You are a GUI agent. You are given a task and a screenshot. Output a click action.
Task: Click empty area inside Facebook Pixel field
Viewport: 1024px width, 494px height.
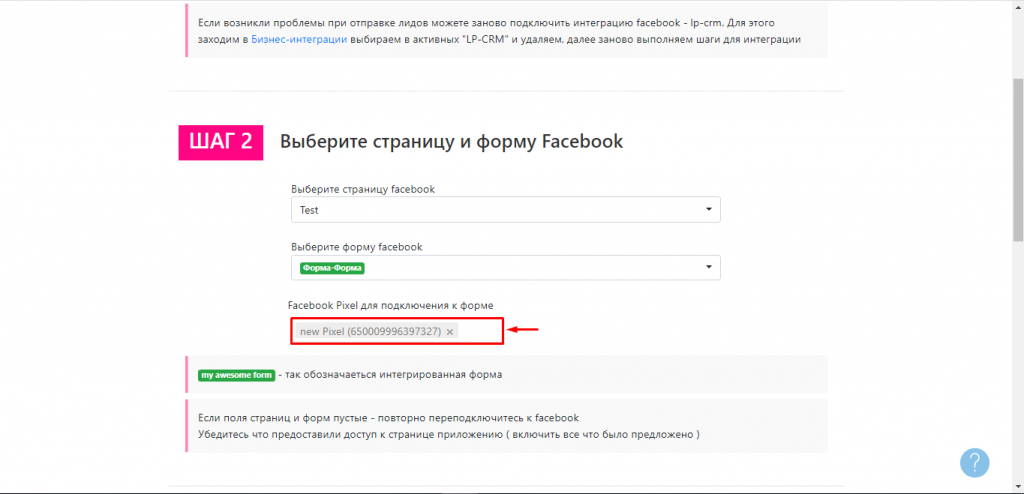pos(480,332)
